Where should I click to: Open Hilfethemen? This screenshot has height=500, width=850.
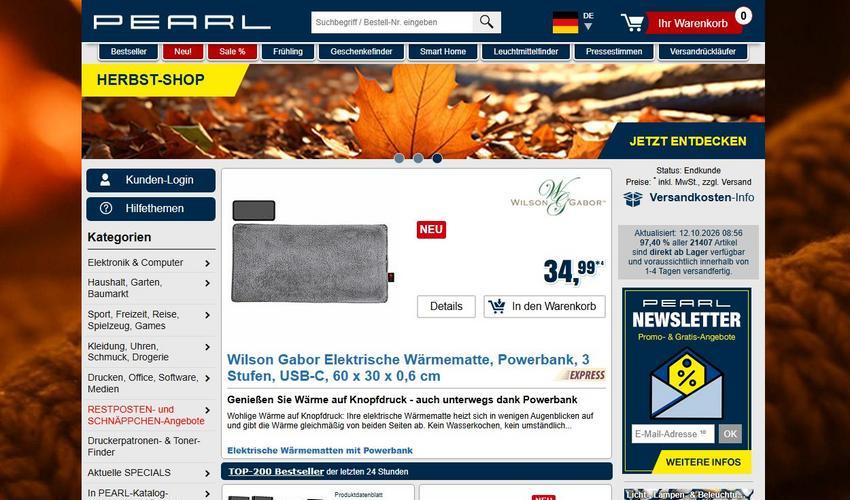pyautogui.click(x=151, y=209)
